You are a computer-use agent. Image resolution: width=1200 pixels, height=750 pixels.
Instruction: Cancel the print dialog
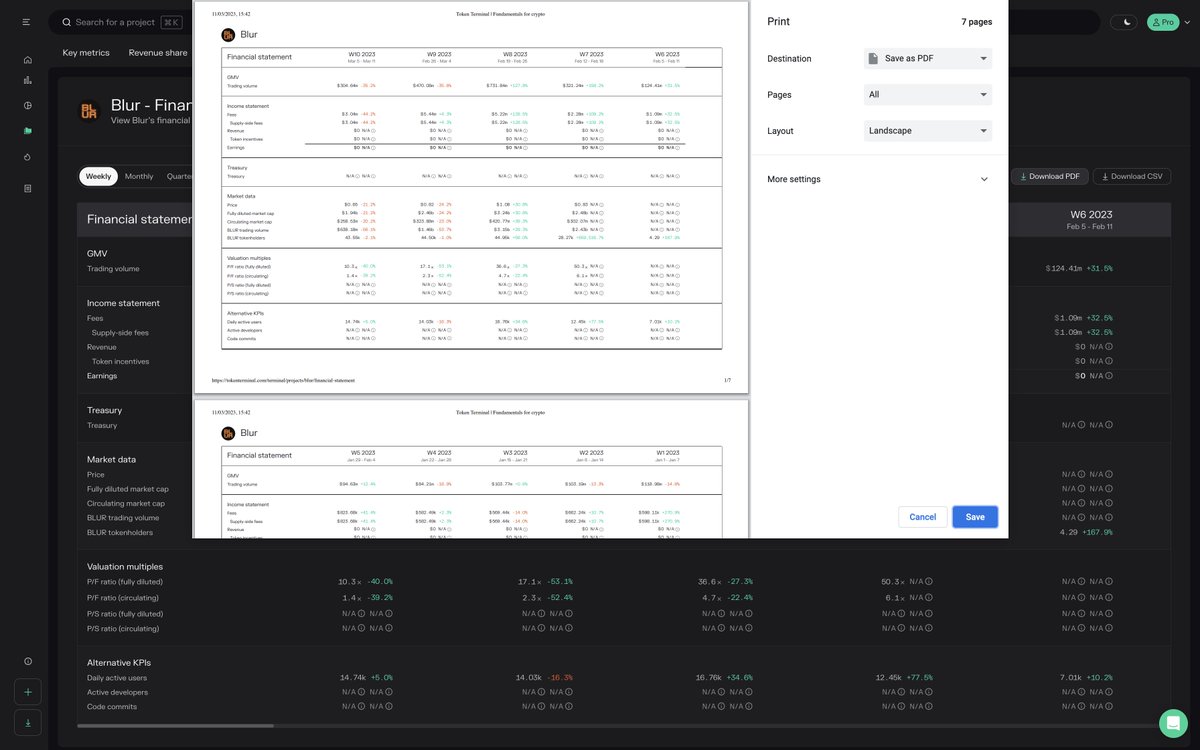coord(922,516)
